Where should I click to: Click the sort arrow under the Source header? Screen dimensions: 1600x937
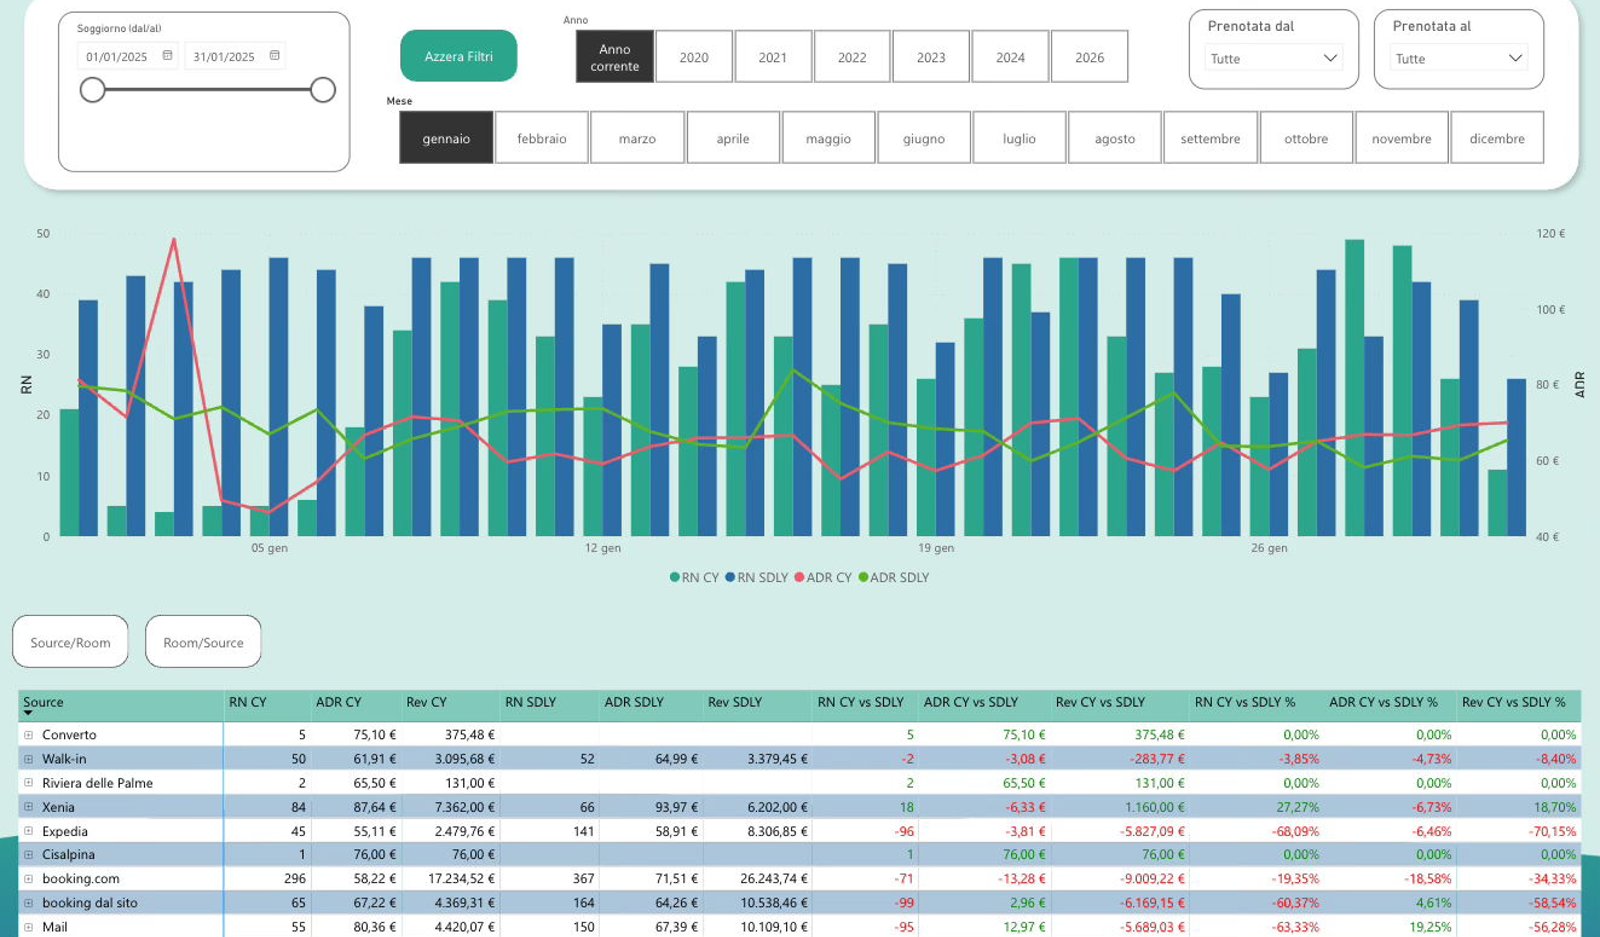coord(28,713)
